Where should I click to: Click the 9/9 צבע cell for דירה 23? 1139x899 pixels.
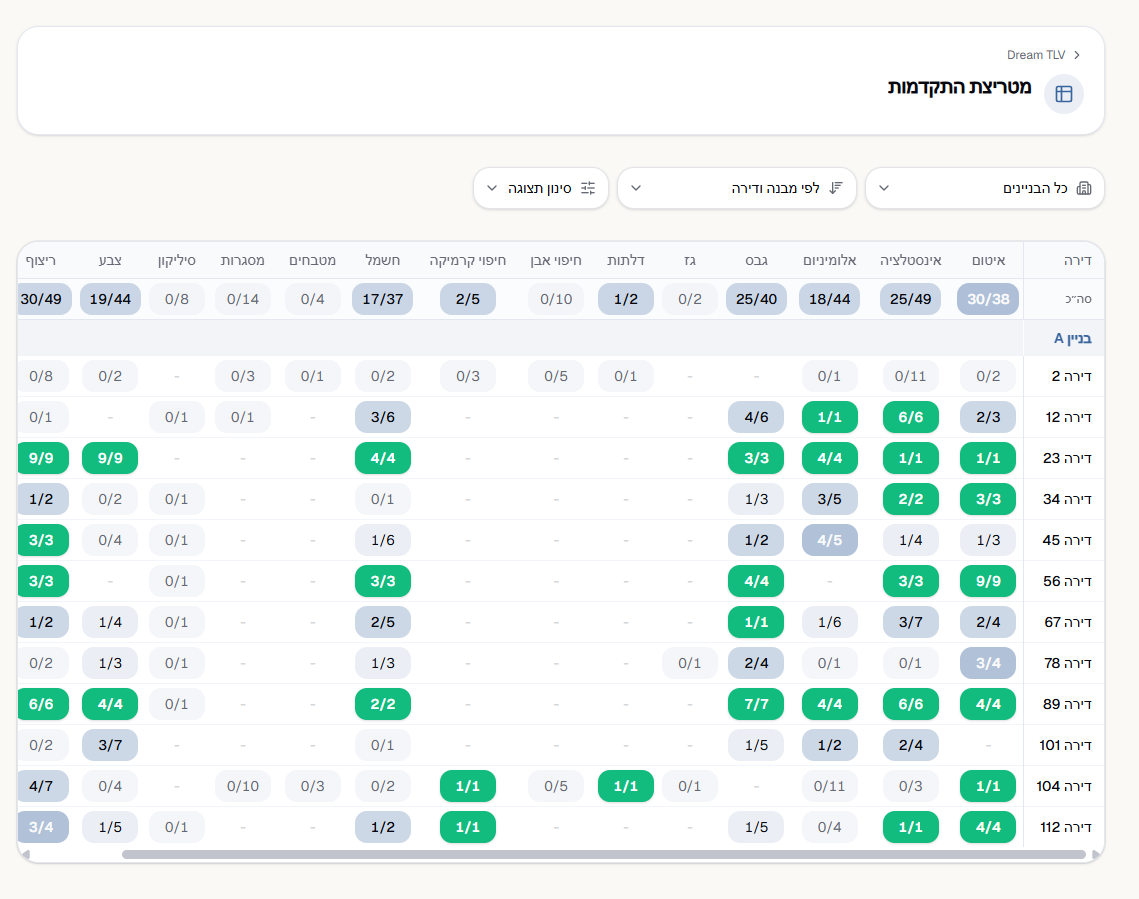110,458
